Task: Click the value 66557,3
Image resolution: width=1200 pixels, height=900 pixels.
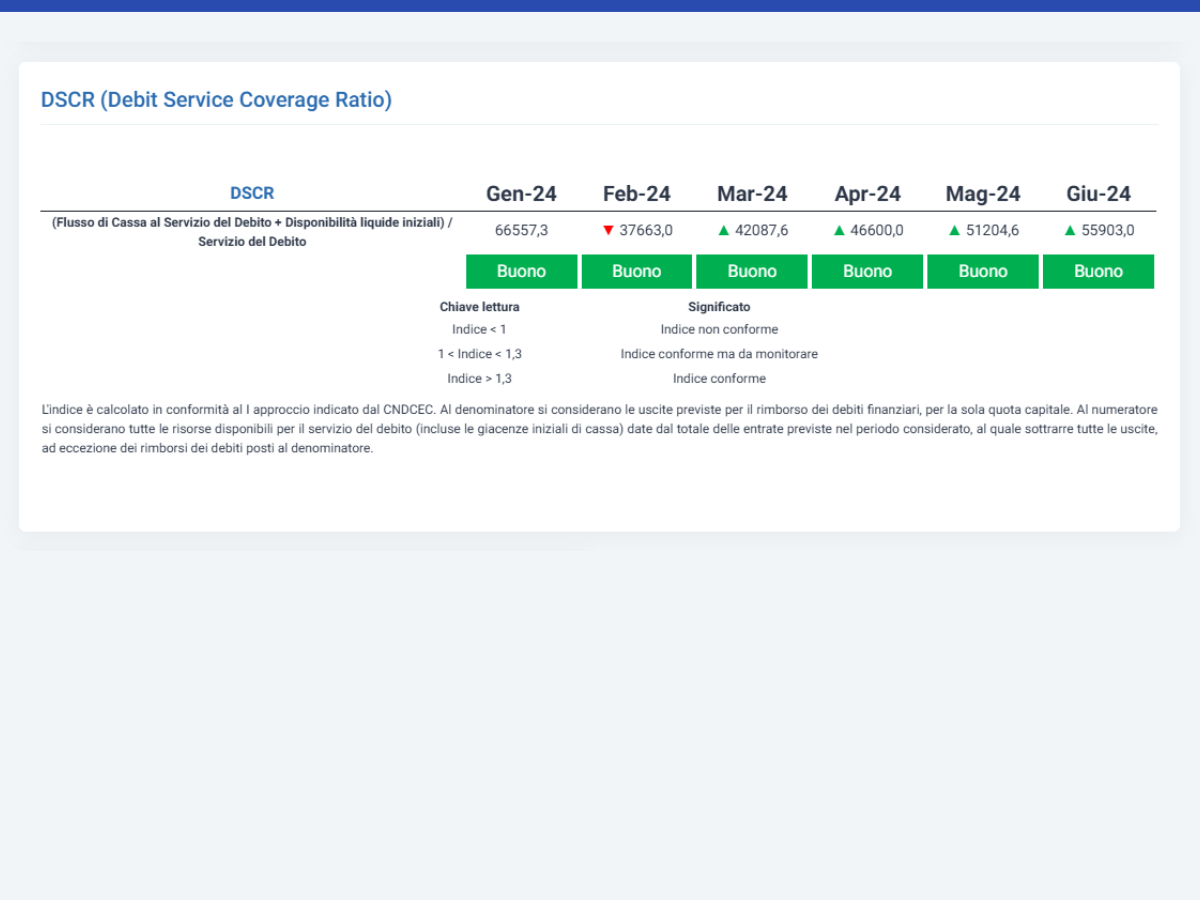Action: [522, 230]
